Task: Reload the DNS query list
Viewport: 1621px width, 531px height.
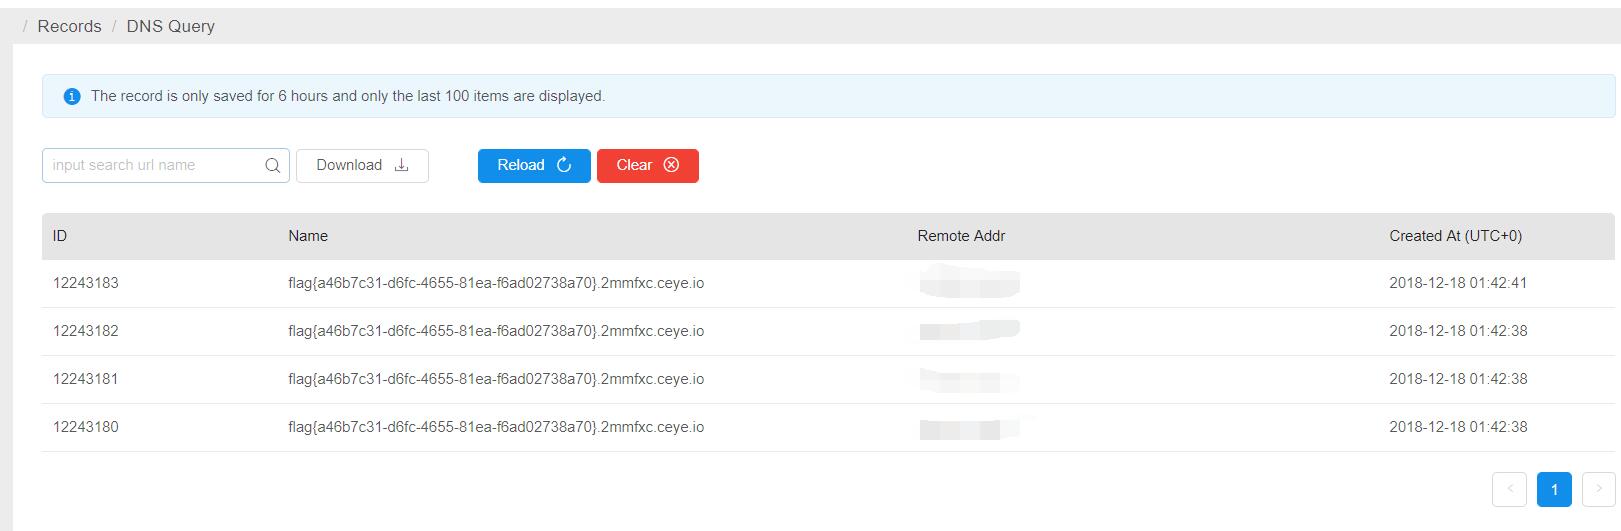Action: 534,166
